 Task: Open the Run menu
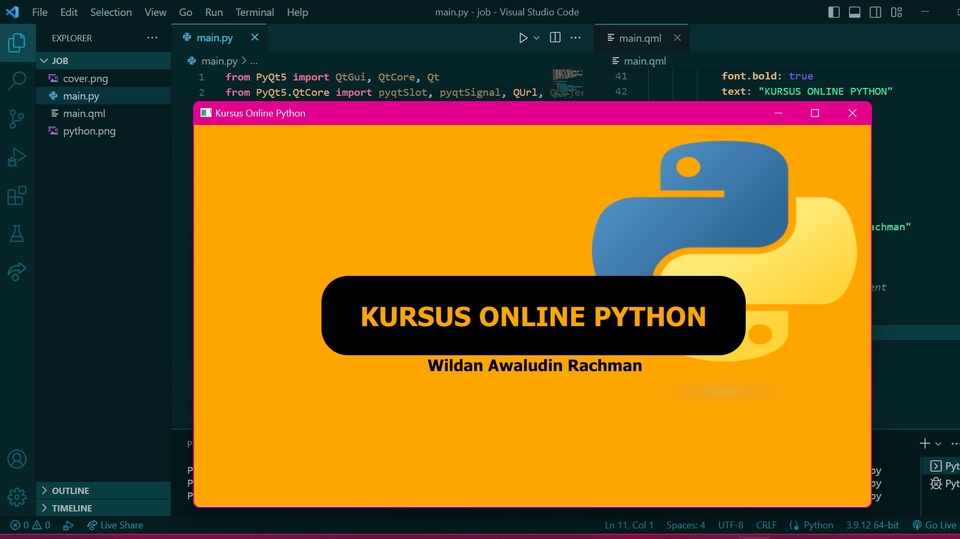[x=214, y=12]
